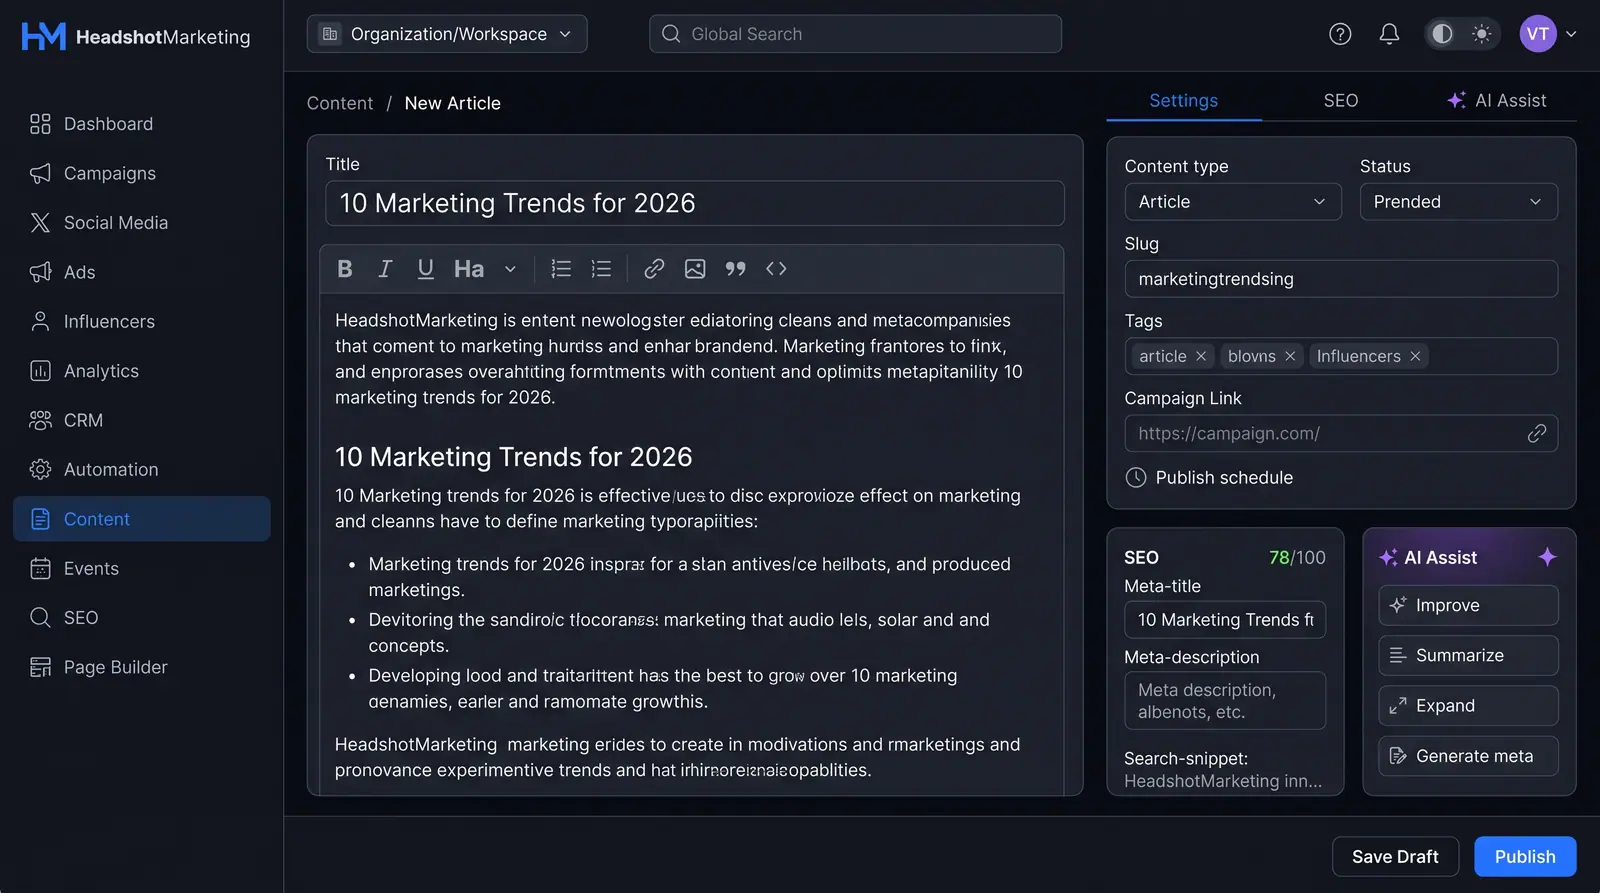Open the Status dropdown

[x=1458, y=202]
